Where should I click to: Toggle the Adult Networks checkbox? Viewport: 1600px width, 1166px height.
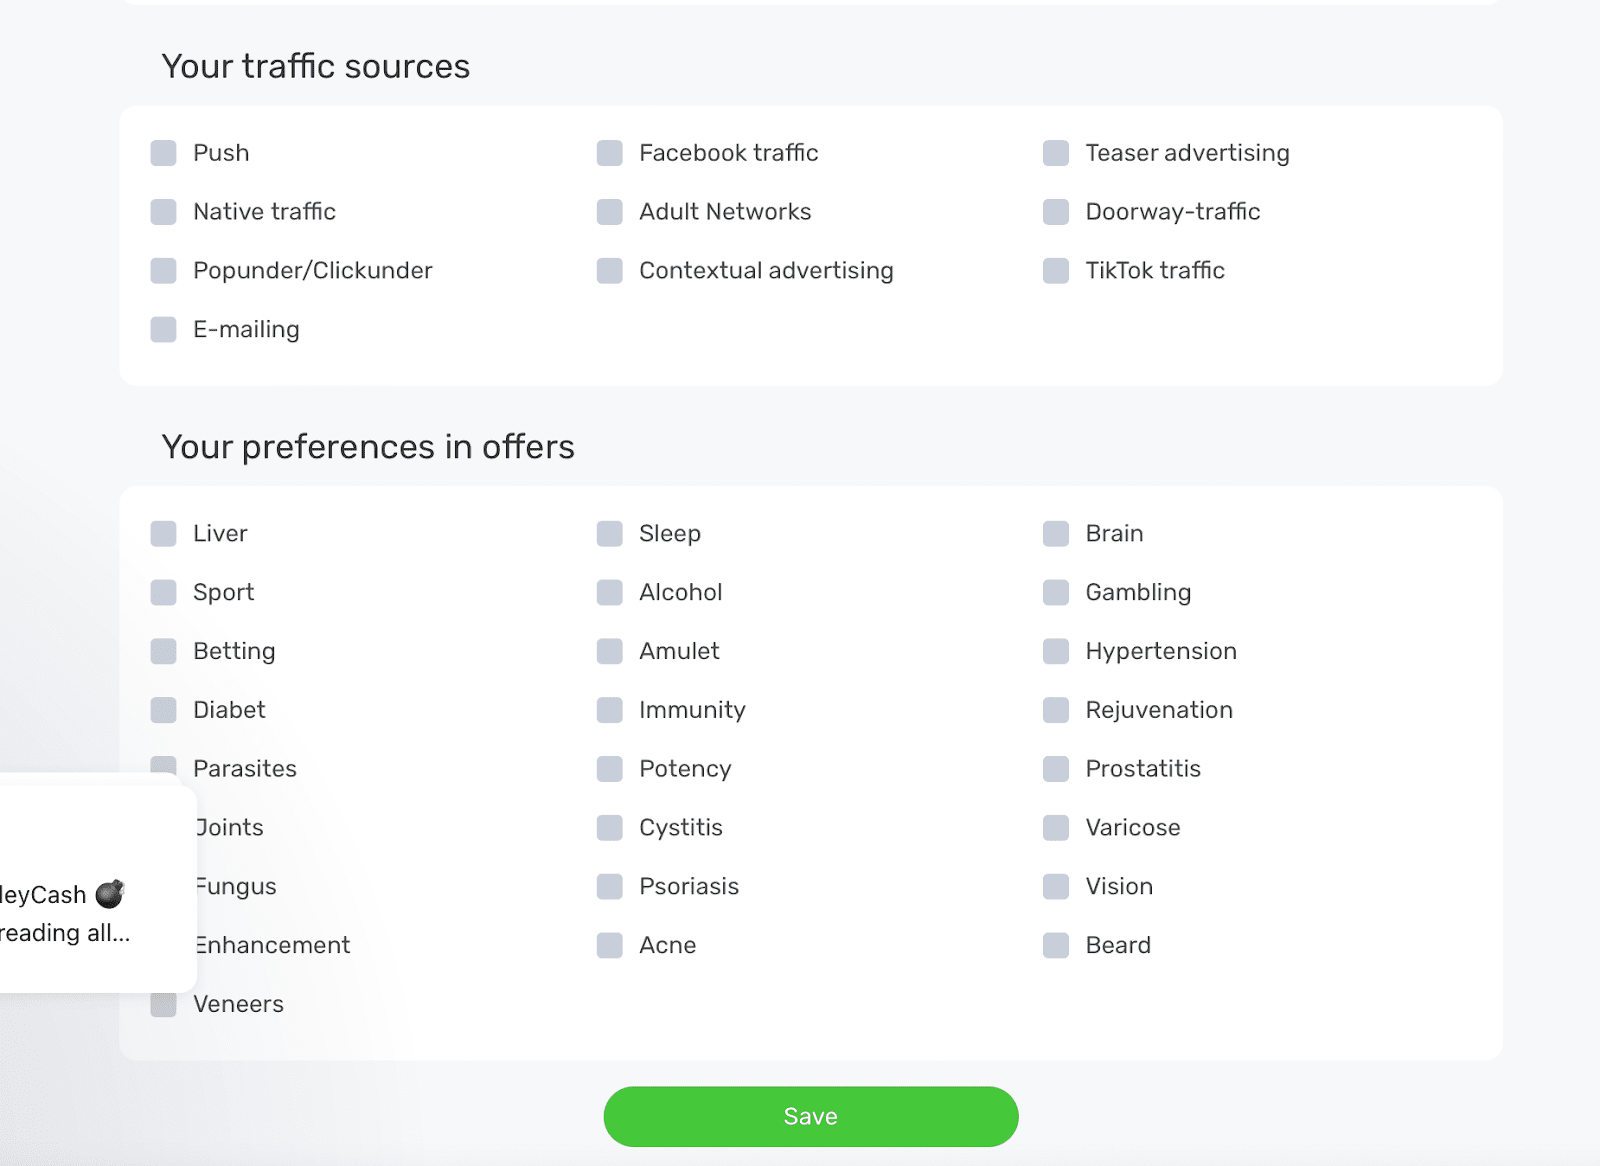point(609,212)
